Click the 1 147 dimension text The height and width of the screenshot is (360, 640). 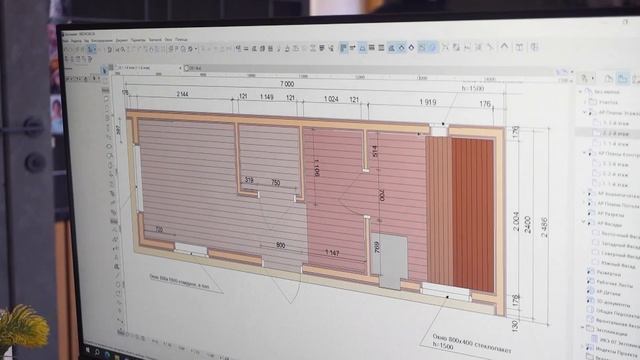(x=332, y=253)
